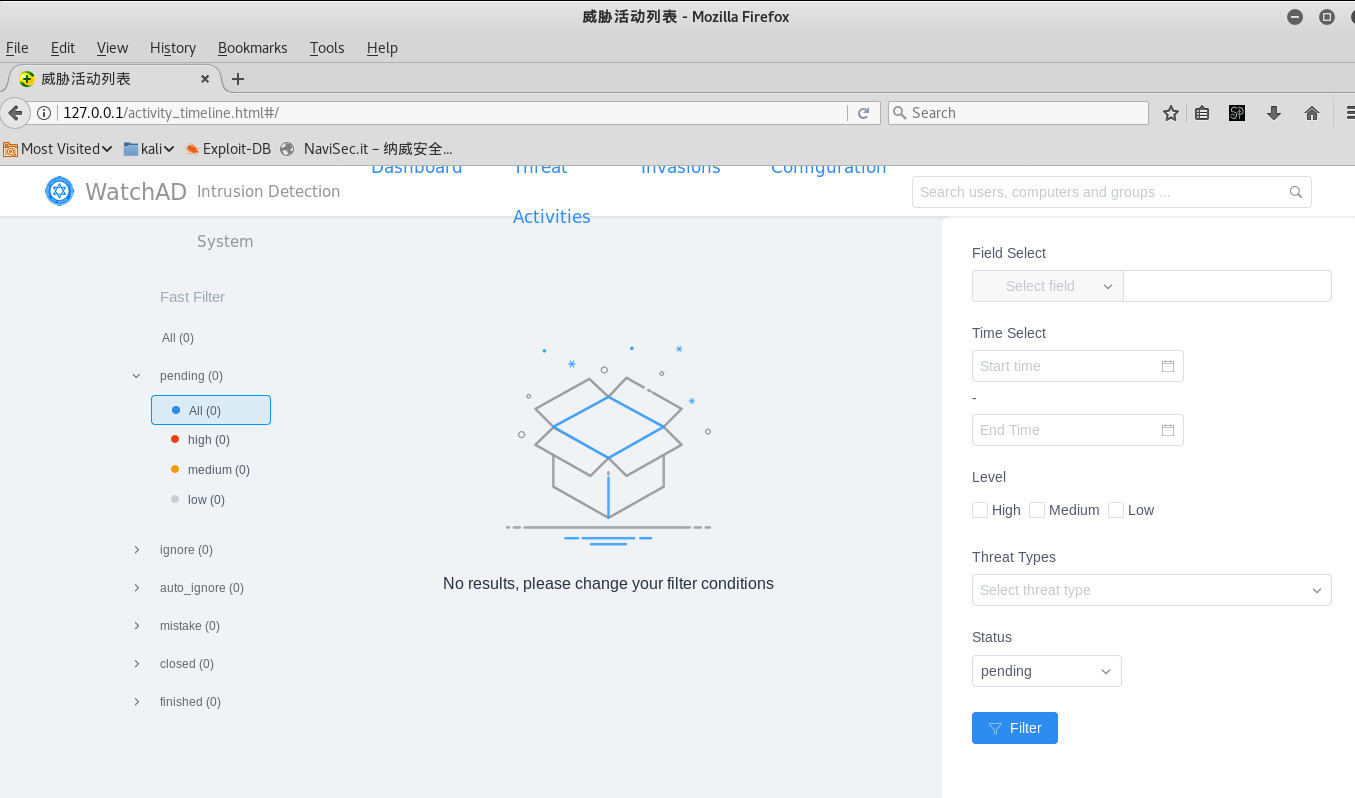Image resolution: width=1355 pixels, height=798 pixels.
Task: Open the Select threat type dropdown
Action: point(1150,590)
